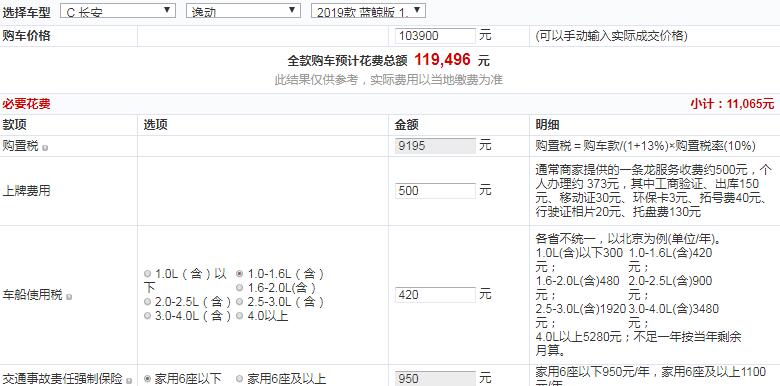Click the total cost value 119,496
Screen dimensions: 780x386
[442, 60]
